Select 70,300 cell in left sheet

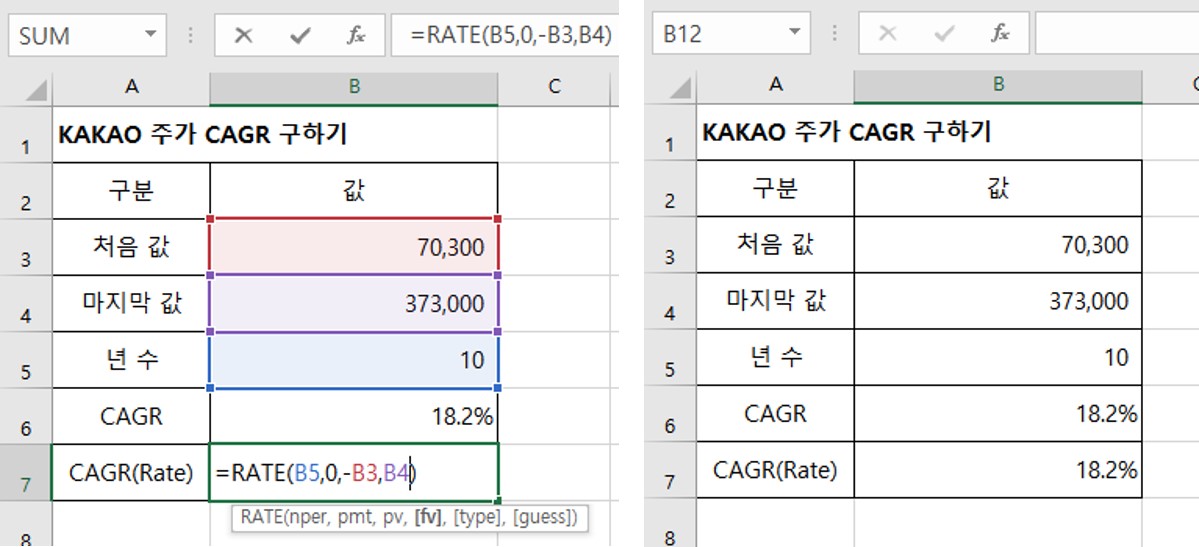click(x=354, y=247)
